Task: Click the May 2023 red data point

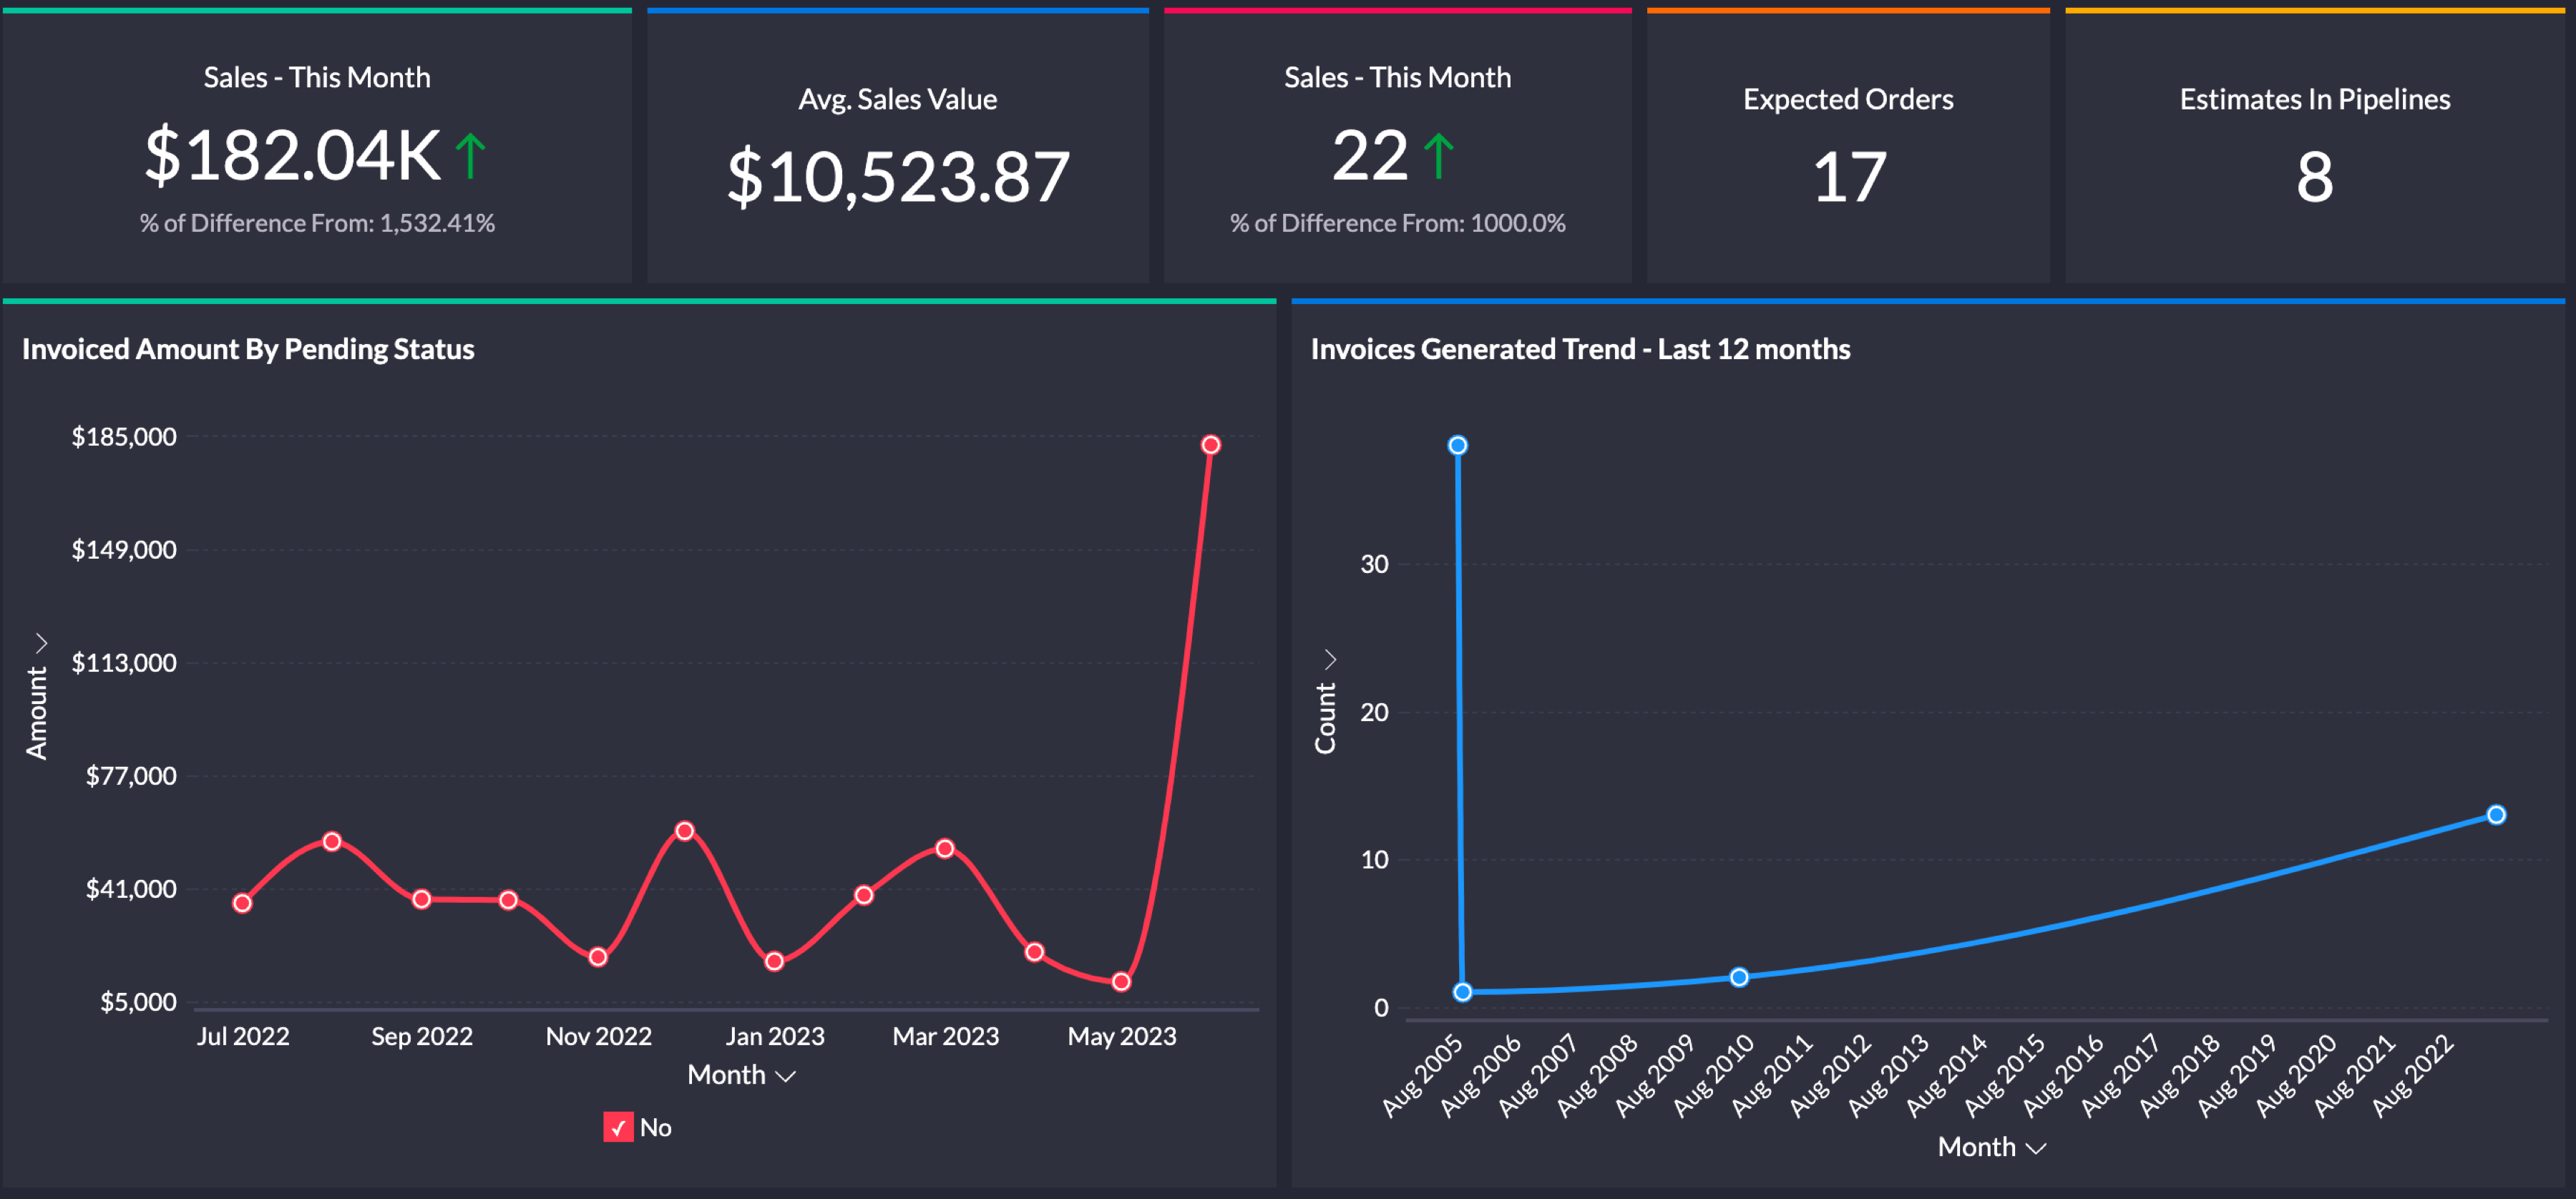Action: point(1121,982)
